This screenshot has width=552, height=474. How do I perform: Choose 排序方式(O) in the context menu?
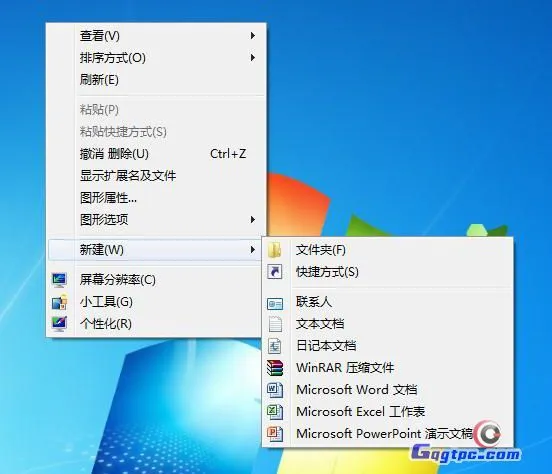pyautogui.click(x=156, y=57)
